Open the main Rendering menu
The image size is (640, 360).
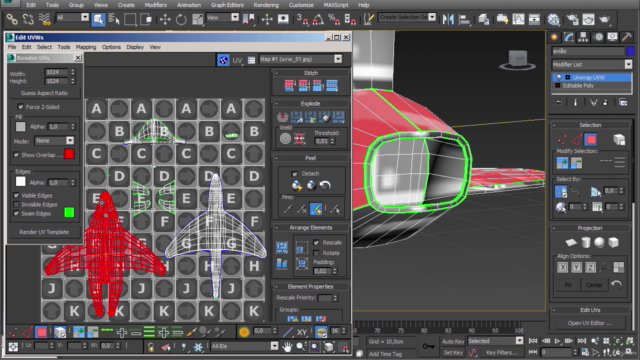point(266,5)
